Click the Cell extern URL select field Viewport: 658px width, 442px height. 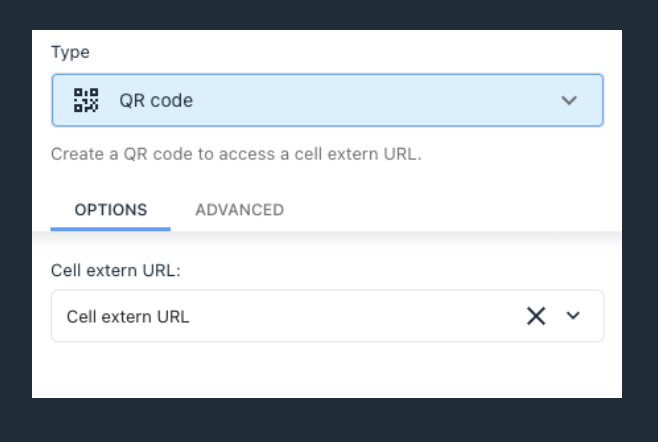327,316
